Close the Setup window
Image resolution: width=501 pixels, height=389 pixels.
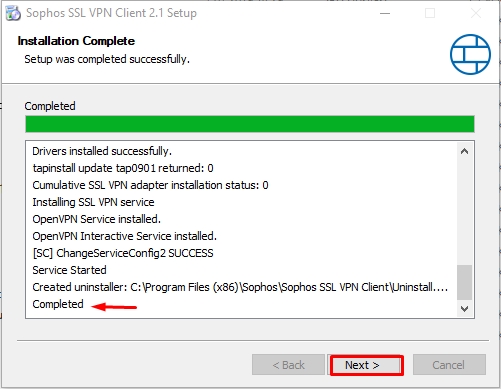(x=476, y=13)
